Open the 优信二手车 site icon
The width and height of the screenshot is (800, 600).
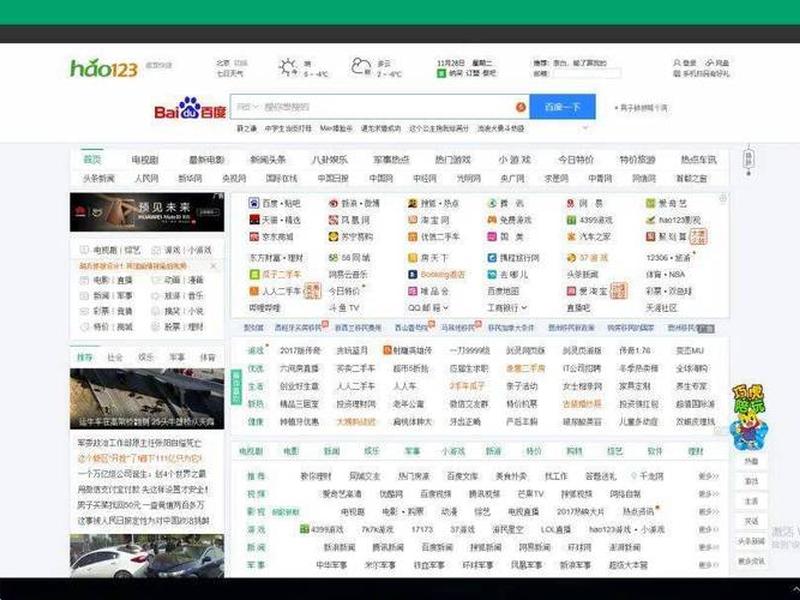(x=412, y=237)
